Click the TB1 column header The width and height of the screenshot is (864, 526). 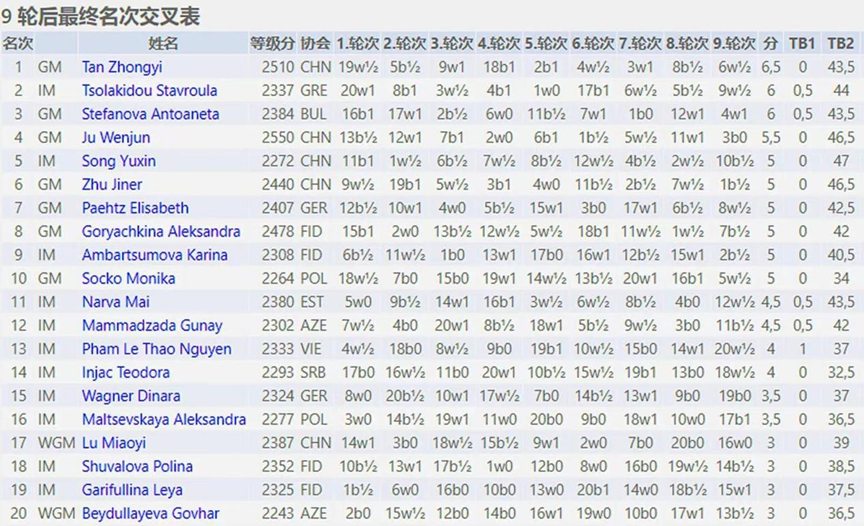pyautogui.click(x=802, y=44)
